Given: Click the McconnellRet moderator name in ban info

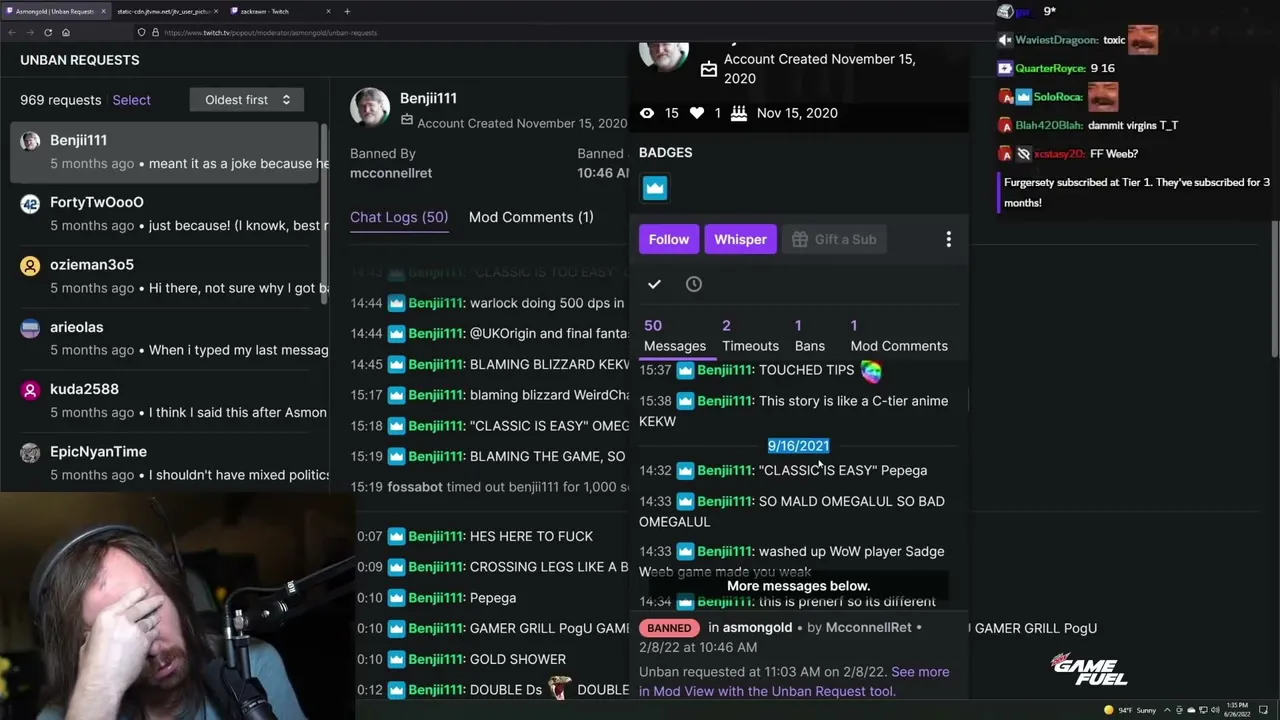Looking at the screenshot, I should click(868, 628).
